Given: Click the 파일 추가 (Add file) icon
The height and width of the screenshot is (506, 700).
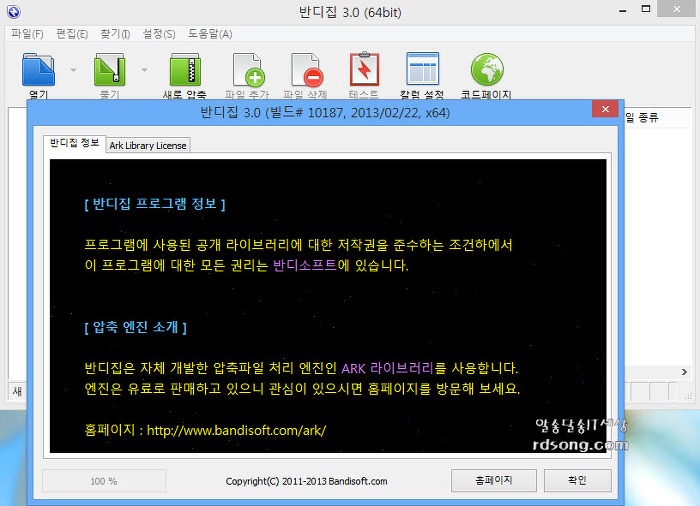Looking at the screenshot, I should 247,70.
